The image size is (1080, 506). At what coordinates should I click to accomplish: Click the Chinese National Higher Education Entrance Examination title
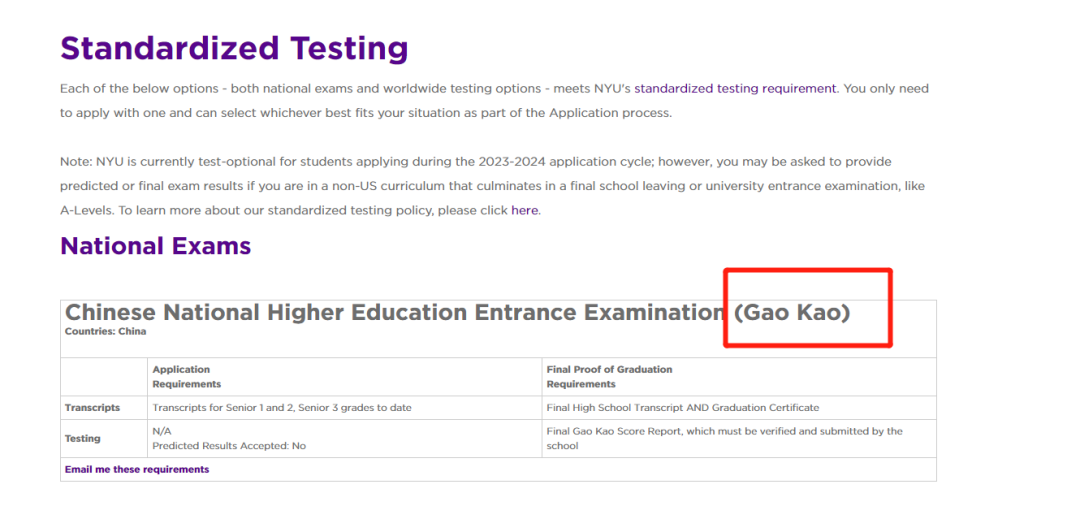[457, 313]
